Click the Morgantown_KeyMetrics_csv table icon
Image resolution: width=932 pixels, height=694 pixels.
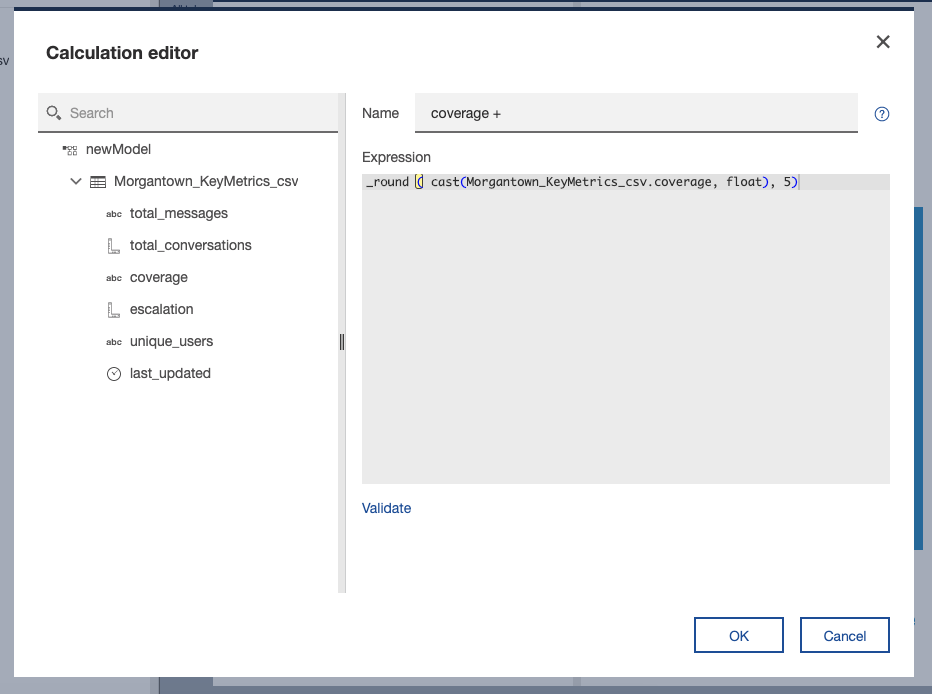pos(97,182)
